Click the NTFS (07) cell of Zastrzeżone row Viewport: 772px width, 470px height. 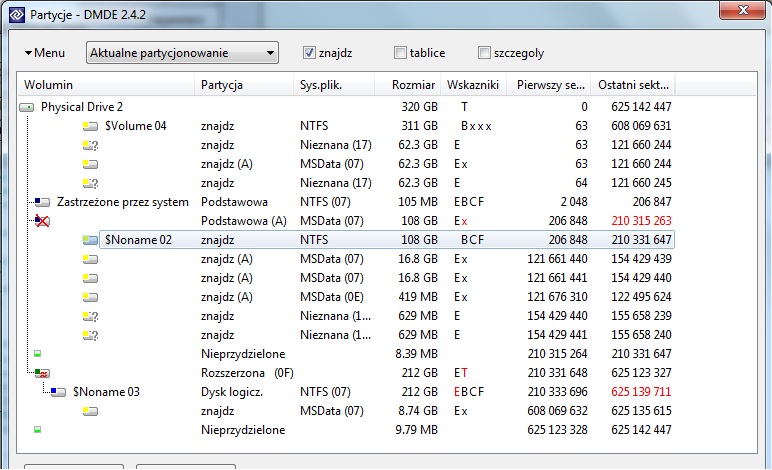pos(325,202)
